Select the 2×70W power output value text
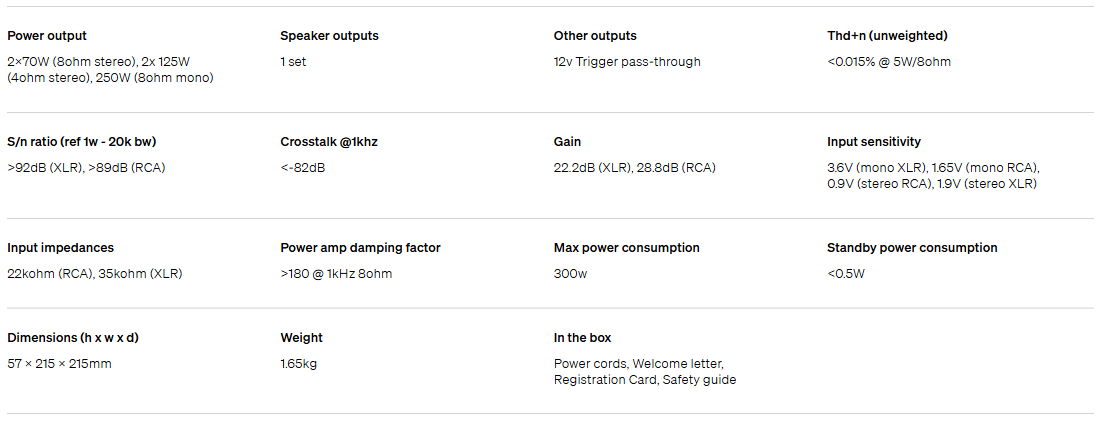Screen dimensions: 1107x422 pyautogui.click(x=110, y=70)
